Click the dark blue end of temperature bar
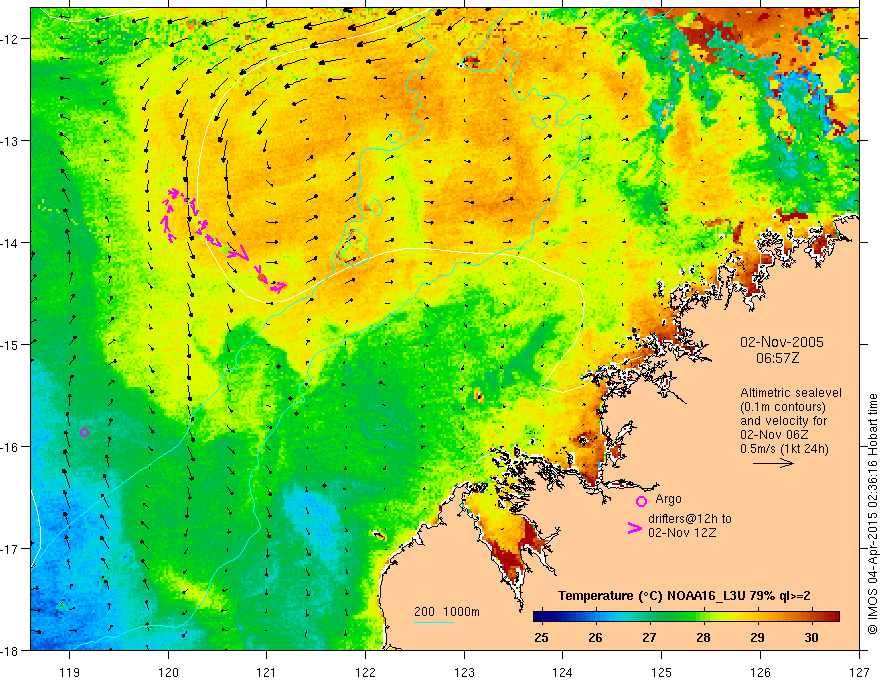This screenshot has height=680, width=880. [x=540, y=617]
